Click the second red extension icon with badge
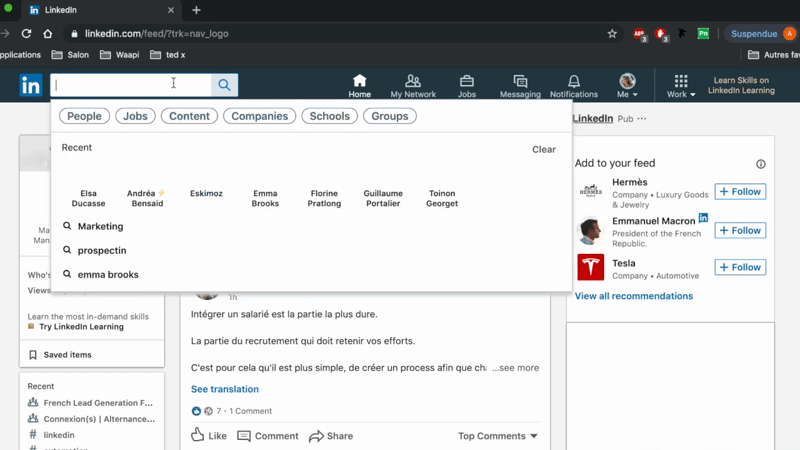This screenshot has width=800, height=450. 662,34
